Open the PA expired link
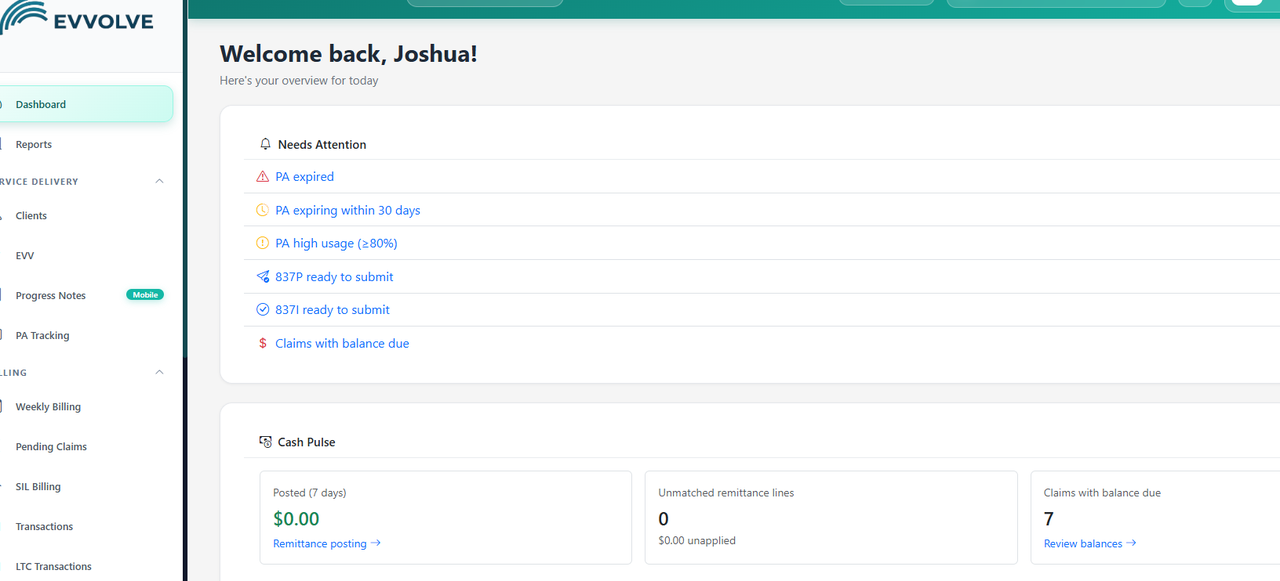The image size is (1280, 581). tap(305, 177)
